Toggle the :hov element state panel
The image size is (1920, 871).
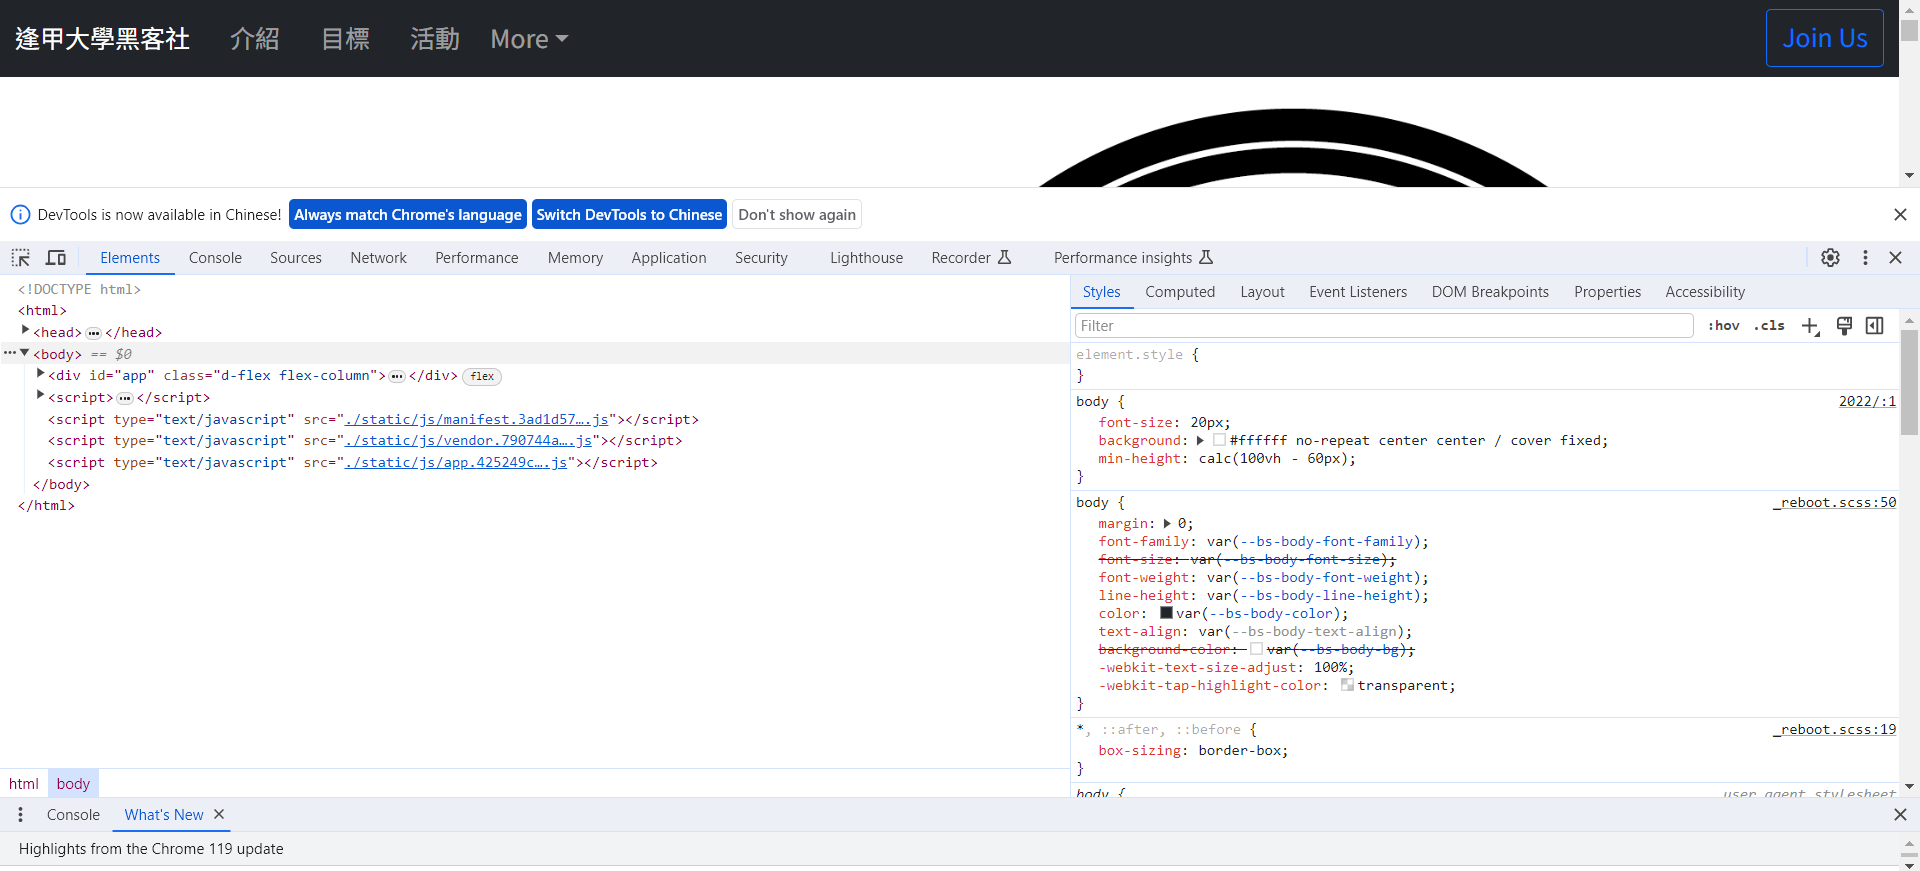[1724, 326]
